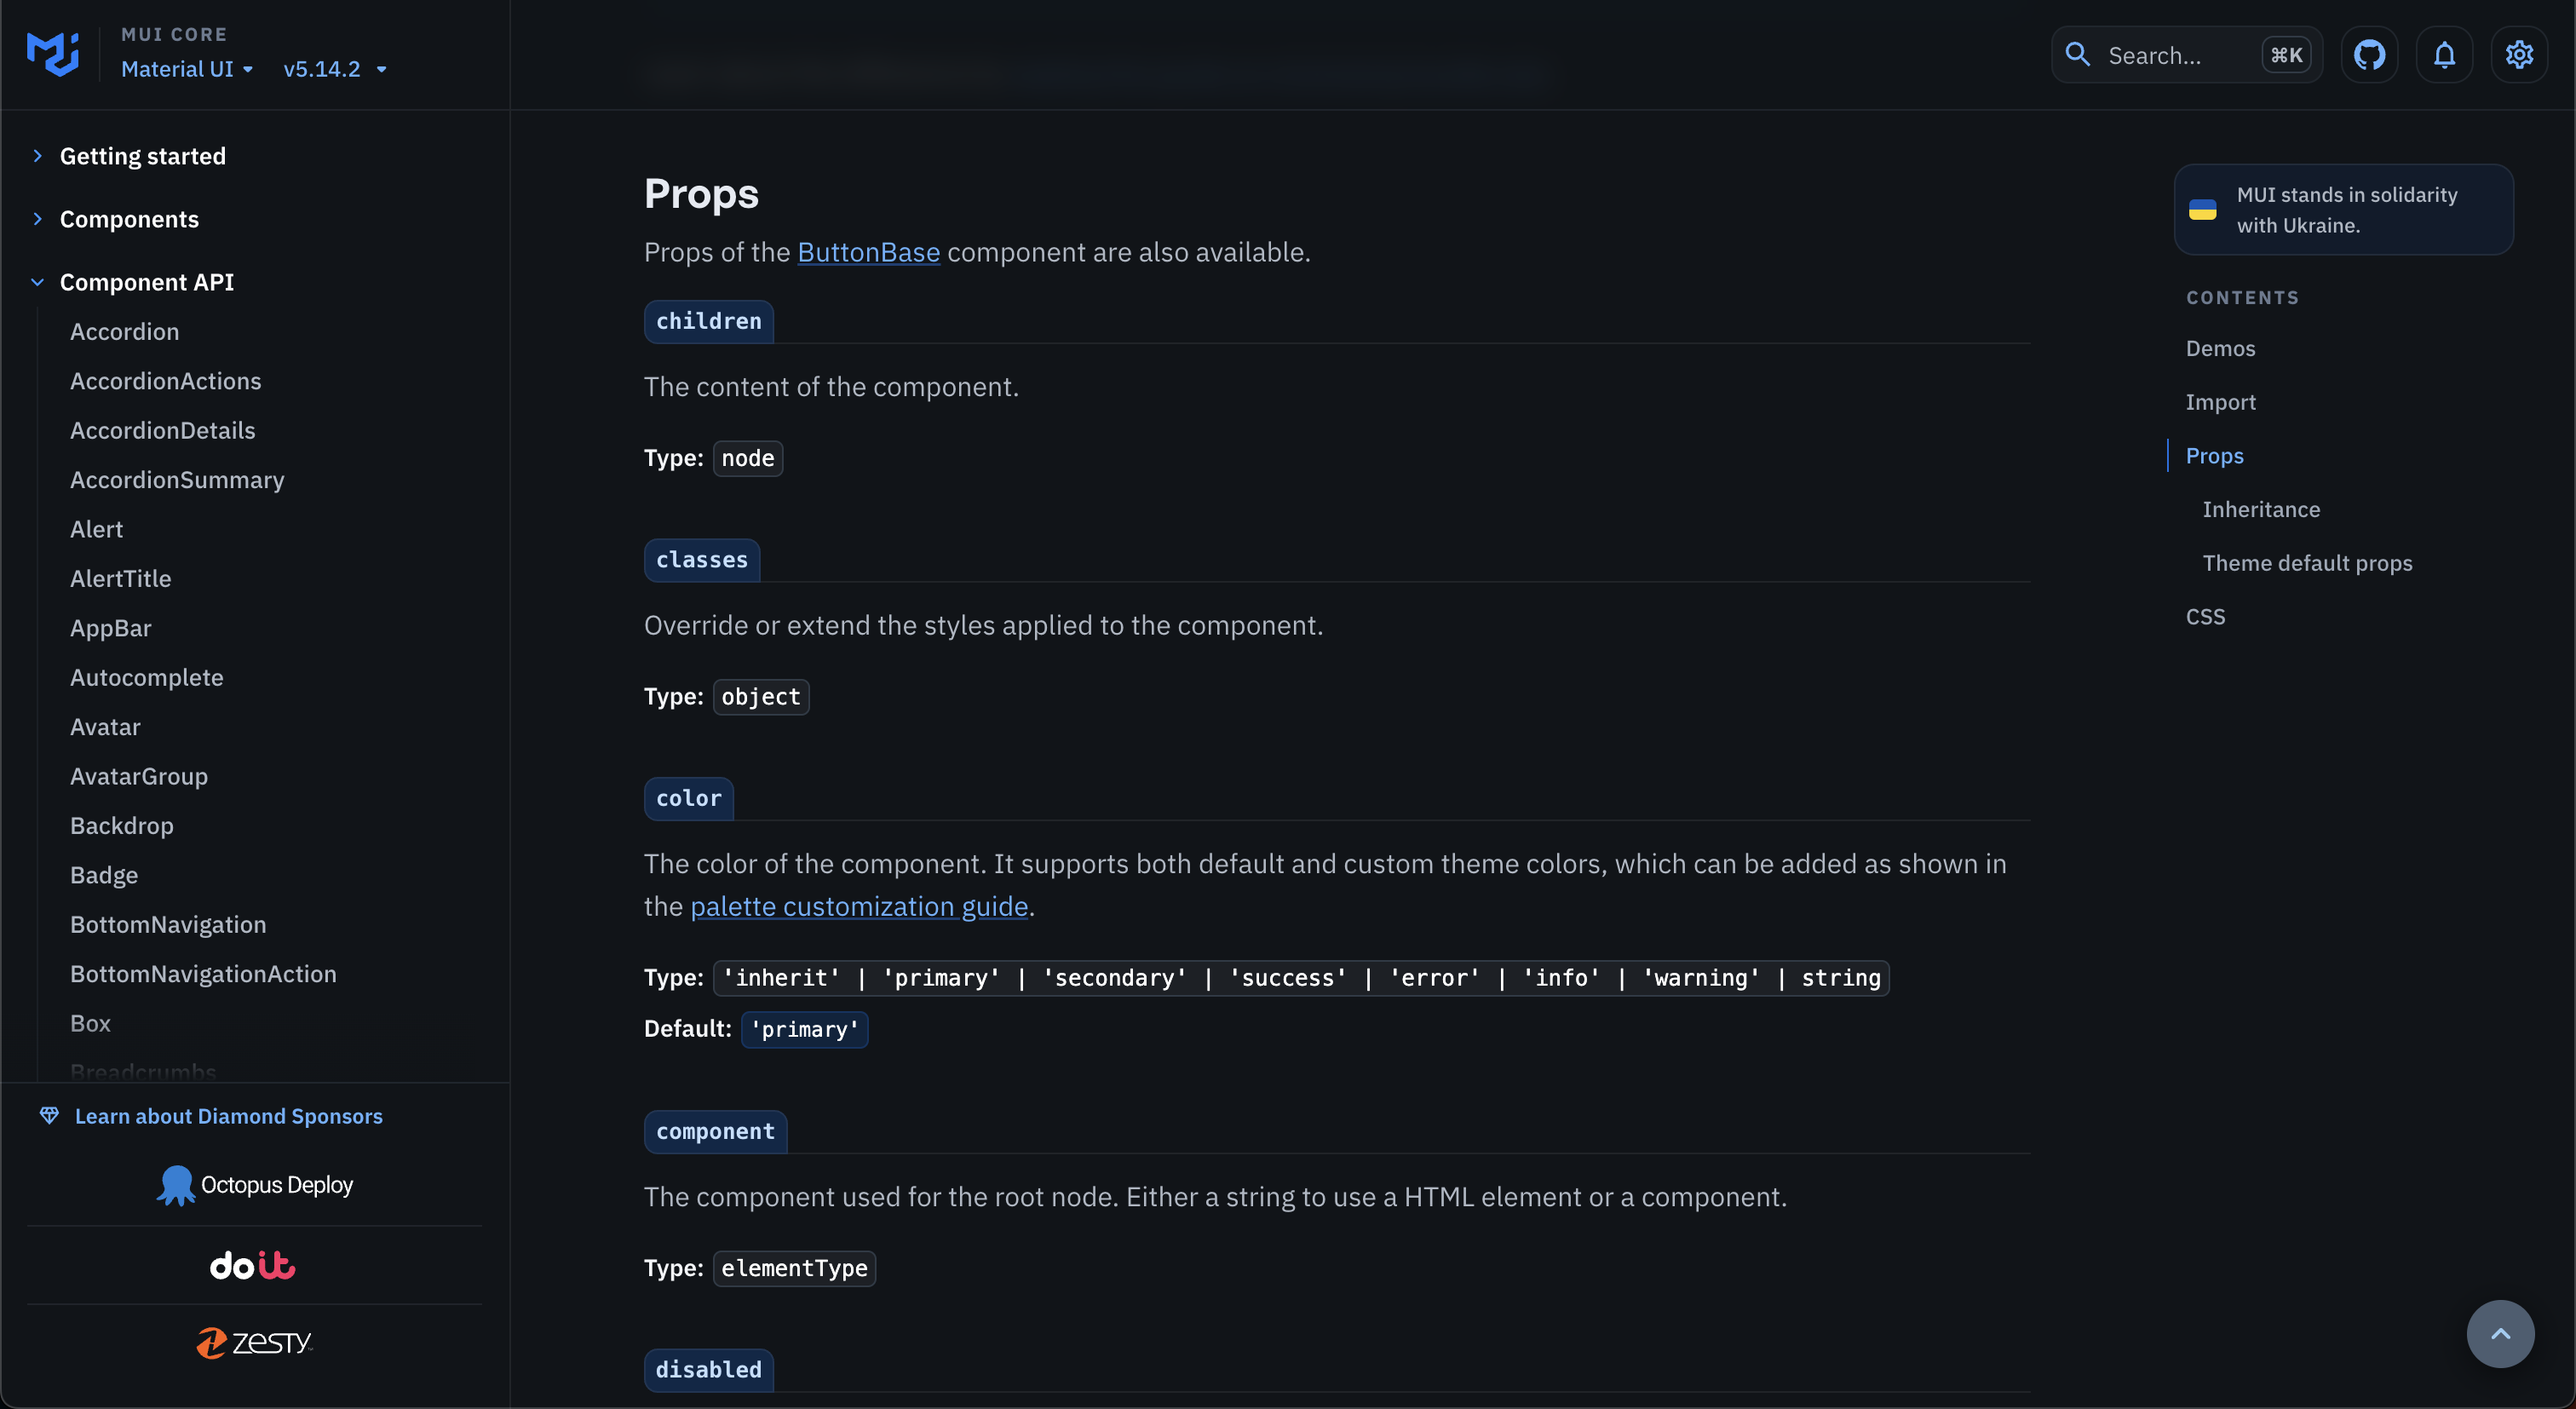Screen dimensions: 2576x1409
Task: Open the GitHub repository icon
Action: tap(2371, 54)
